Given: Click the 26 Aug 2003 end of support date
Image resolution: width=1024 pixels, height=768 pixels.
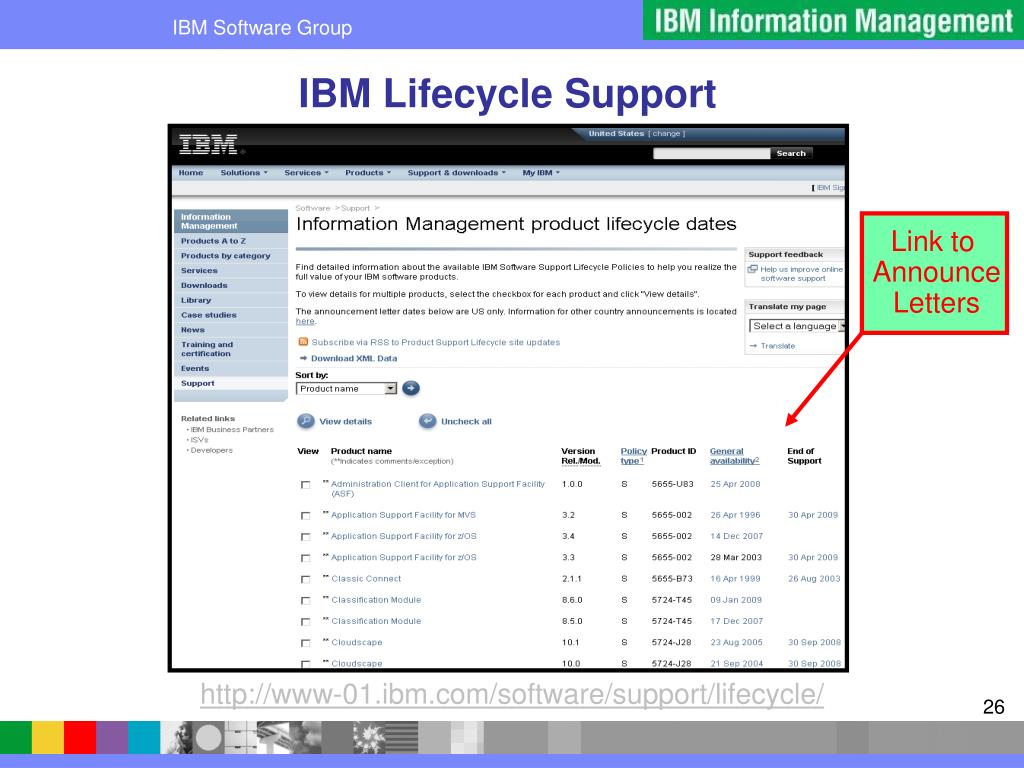Looking at the screenshot, I should point(814,579).
